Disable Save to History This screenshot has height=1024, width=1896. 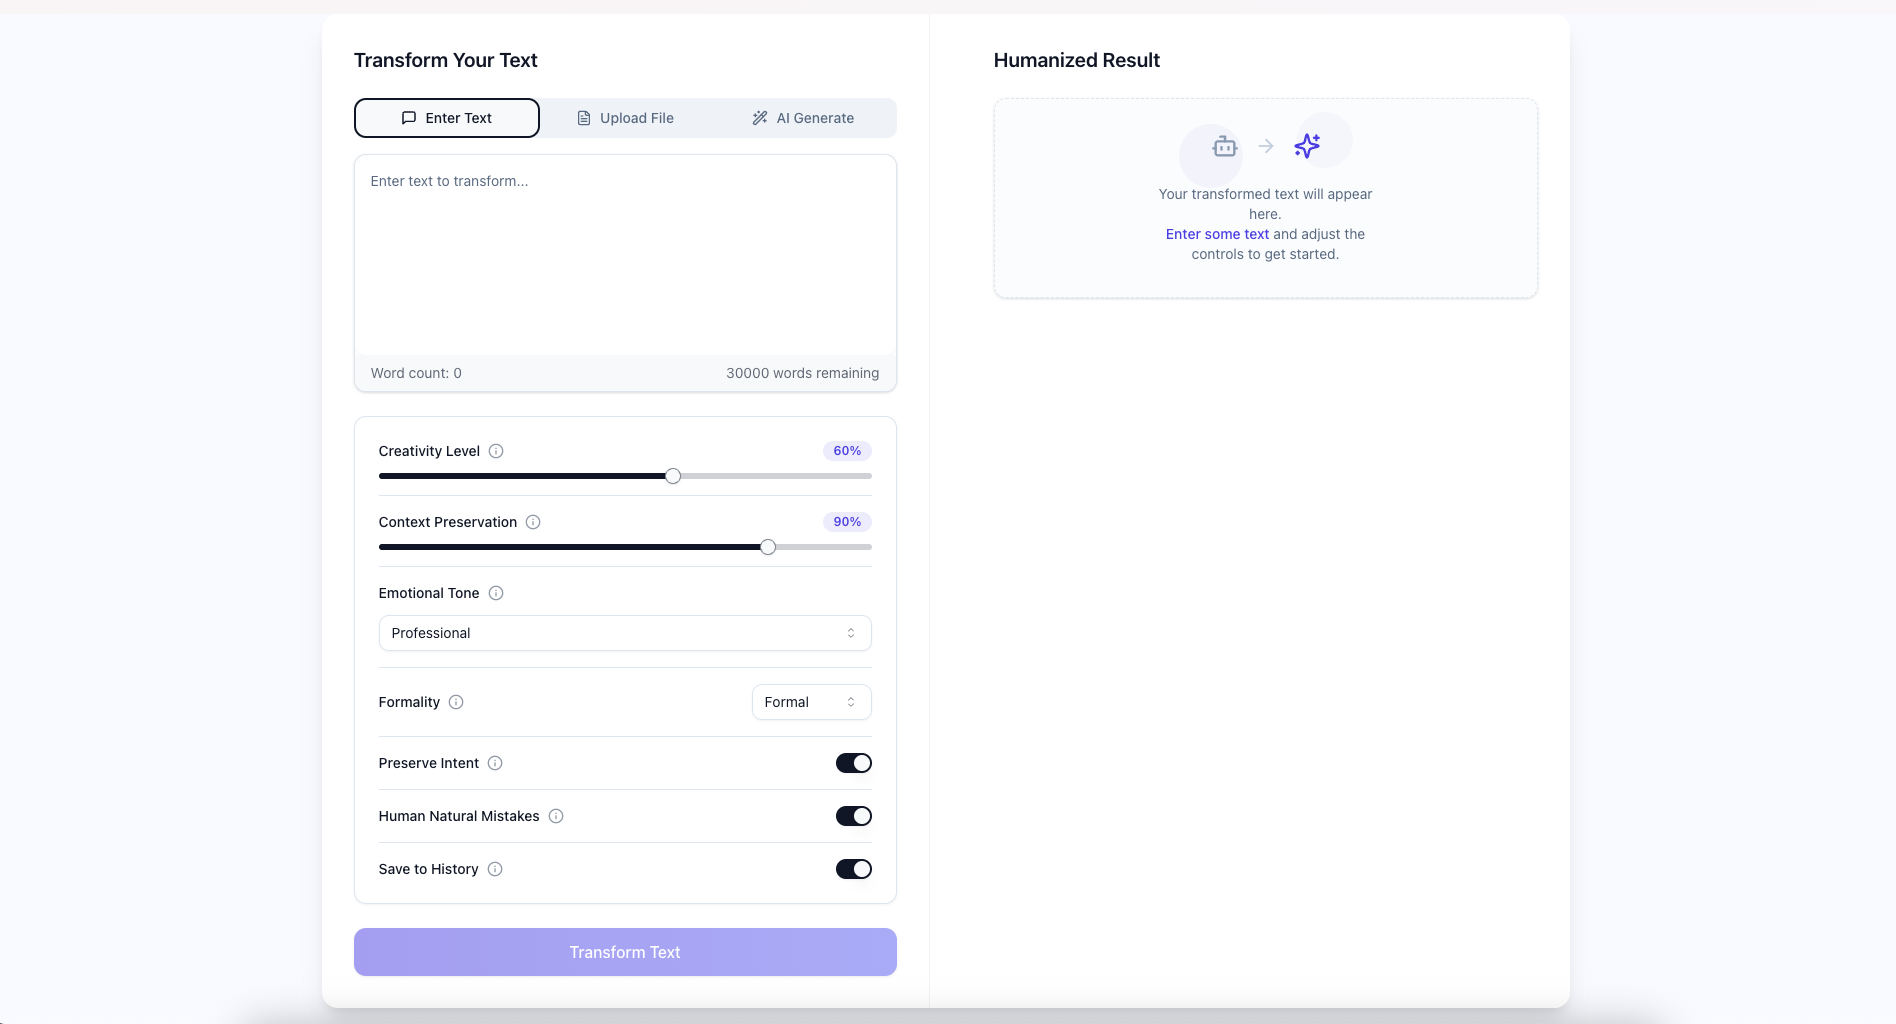click(853, 869)
